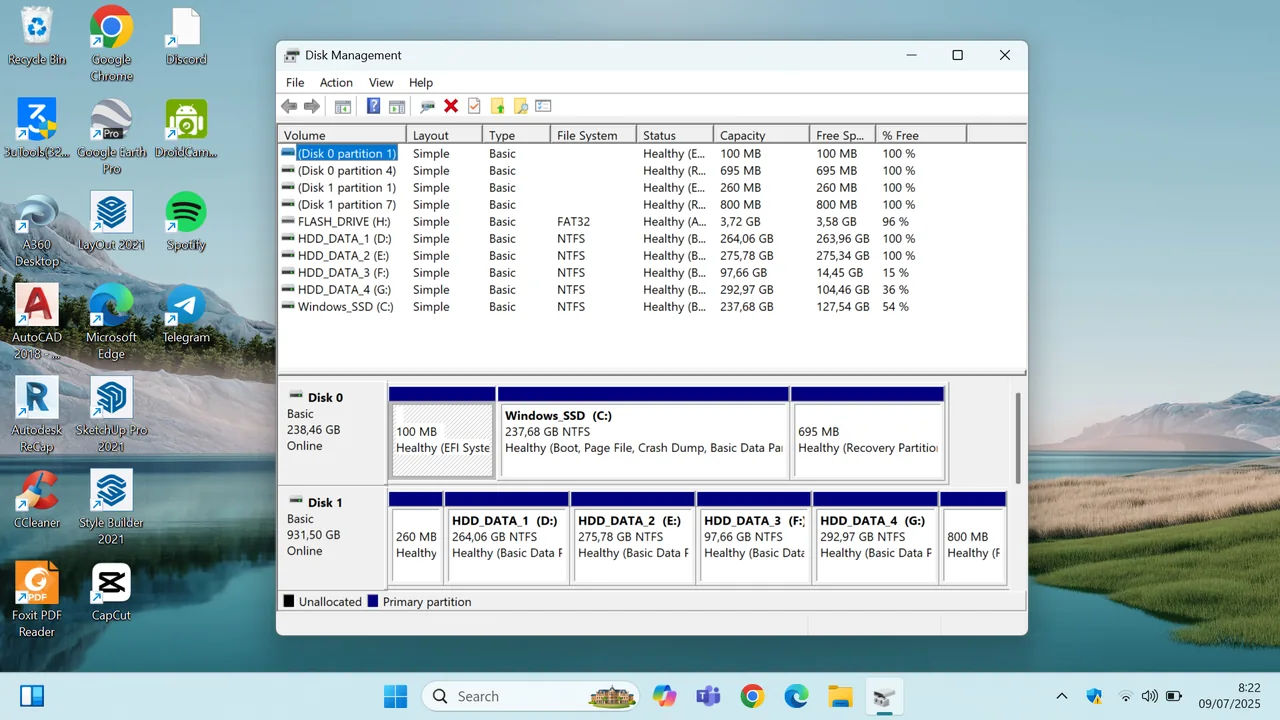Click the Properties checkmark sheet icon
This screenshot has height=720, width=1280.
tap(474, 106)
